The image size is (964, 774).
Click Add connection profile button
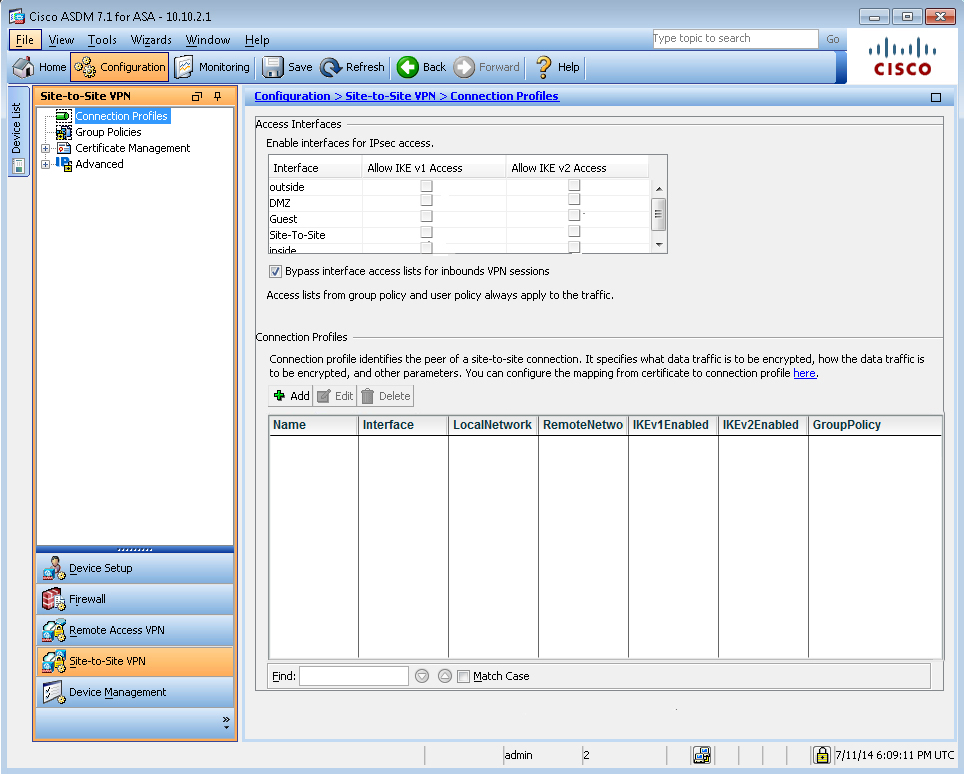tap(291, 396)
